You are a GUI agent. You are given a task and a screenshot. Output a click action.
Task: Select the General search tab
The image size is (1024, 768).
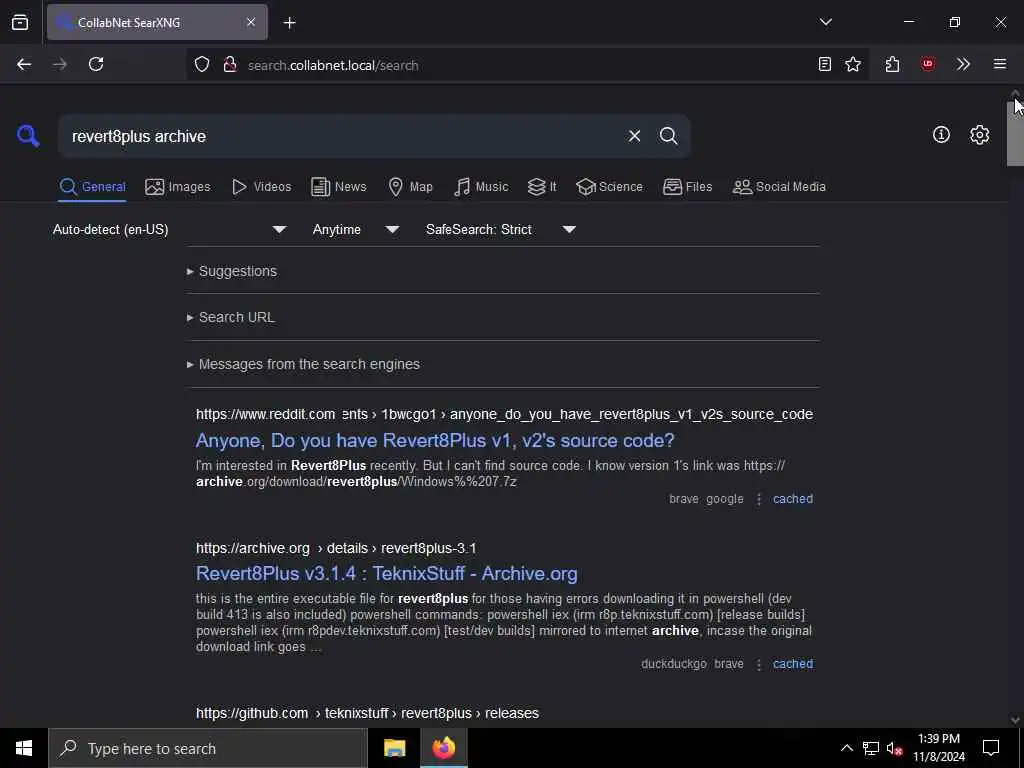(92, 187)
